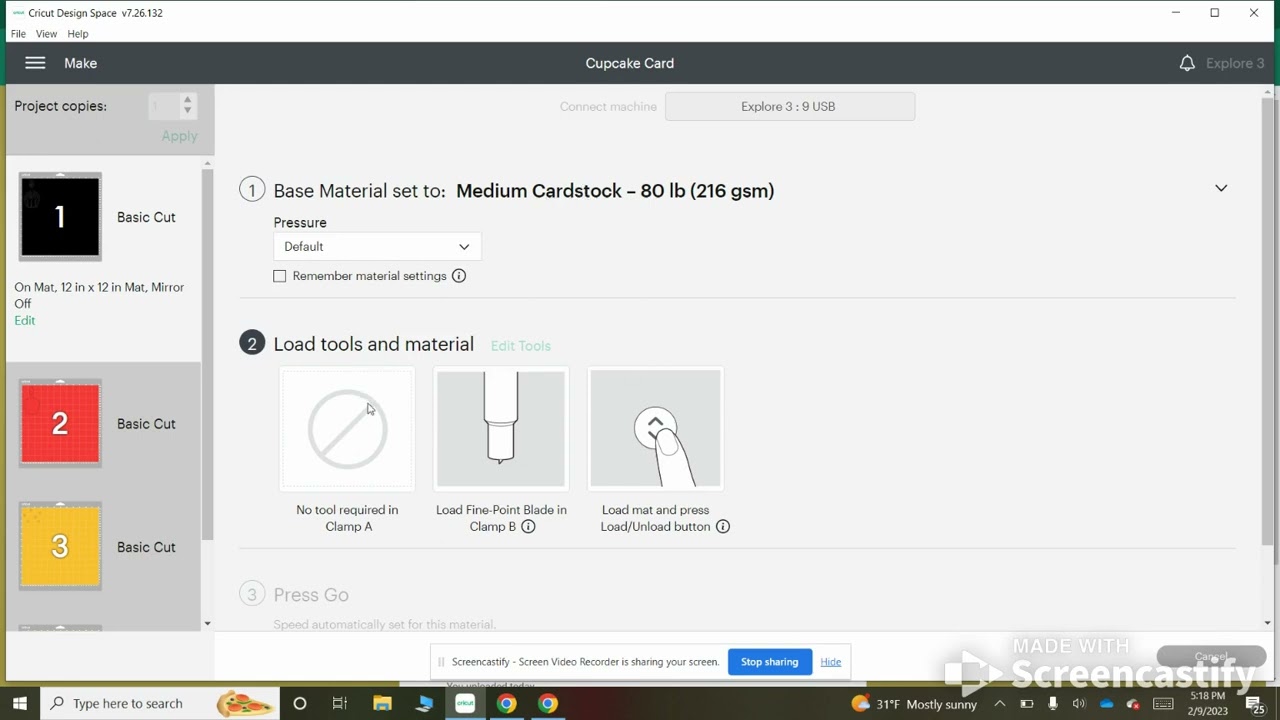The image size is (1280, 720).
Task: Click the No tool required Clamp A image
Action: coord(347,429)
